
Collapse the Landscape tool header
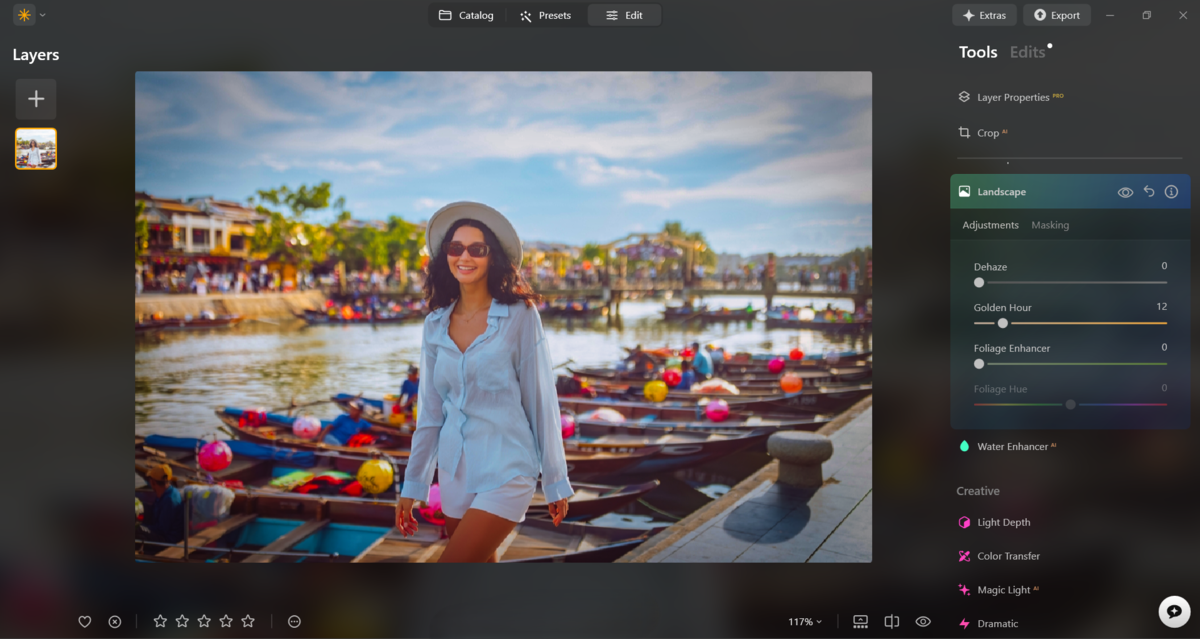(1070, 191)
